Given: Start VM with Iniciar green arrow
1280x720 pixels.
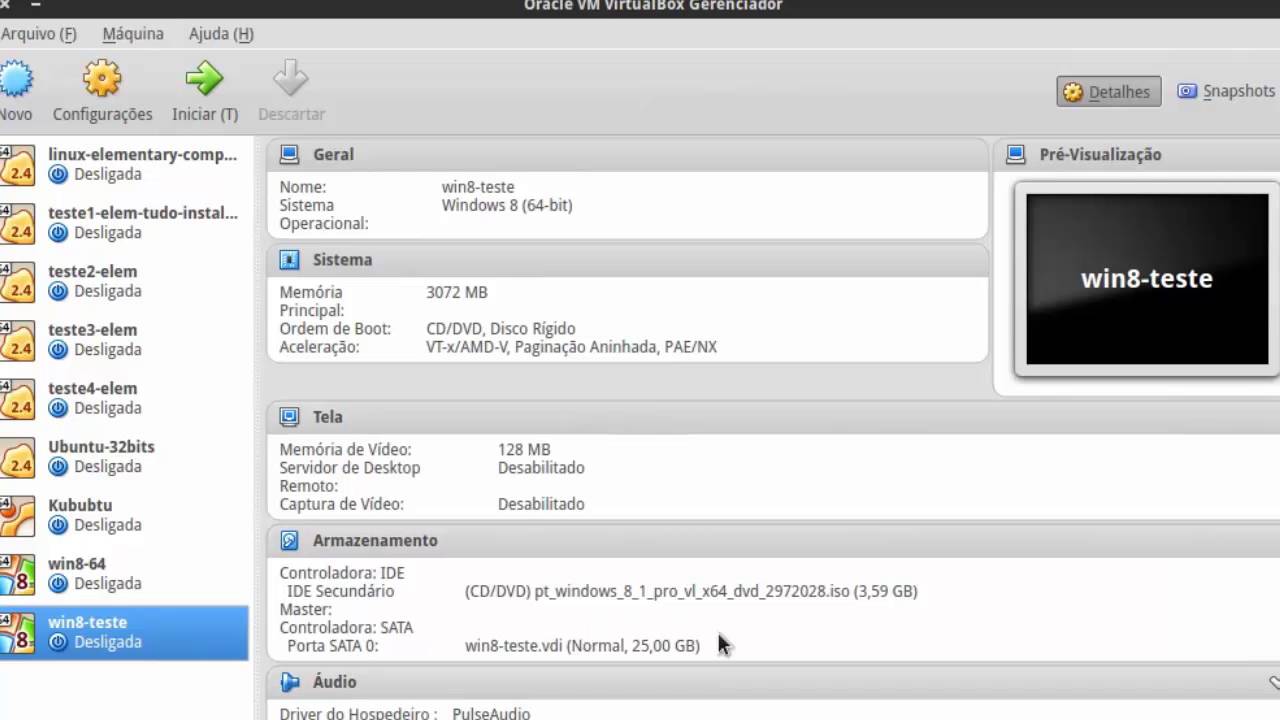Looking at the screenshot, I should (204, 78).
